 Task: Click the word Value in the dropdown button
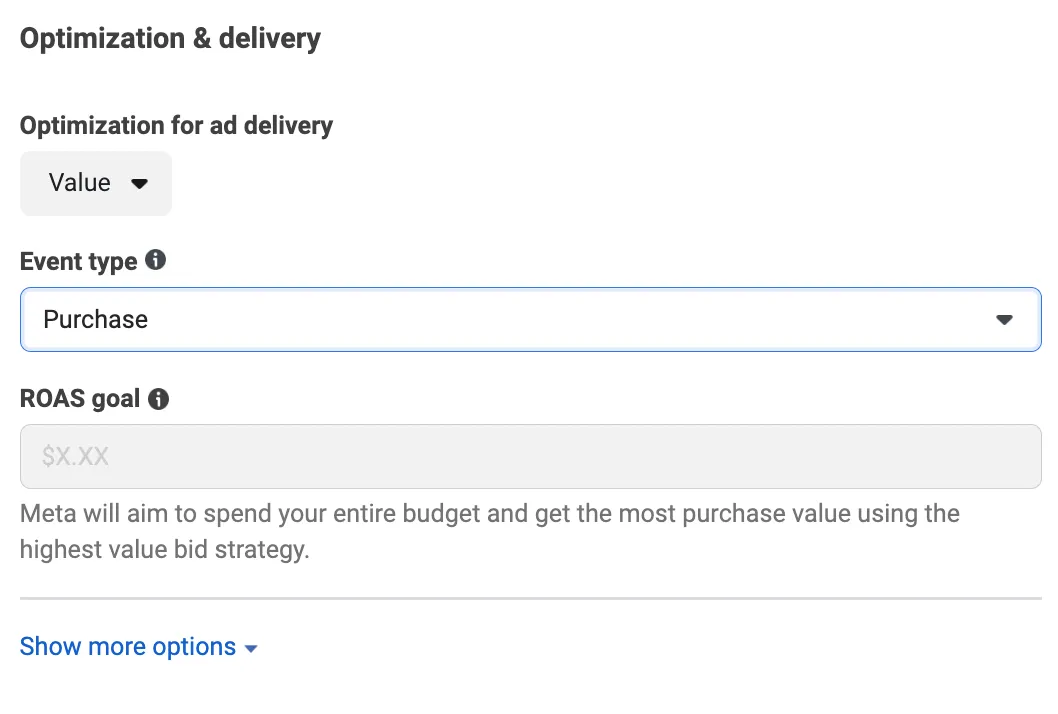(80, 183)
